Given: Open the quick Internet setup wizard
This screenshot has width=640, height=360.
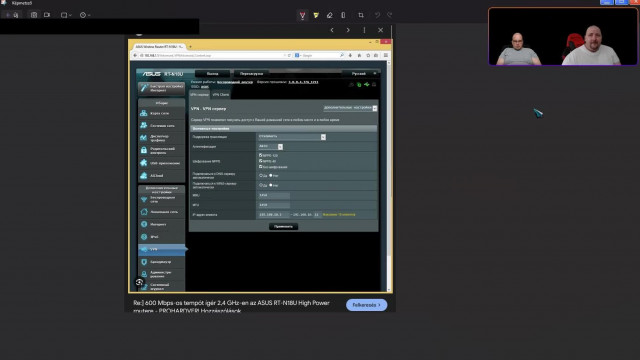Looking at the screenshot, I should coord(162,88).
